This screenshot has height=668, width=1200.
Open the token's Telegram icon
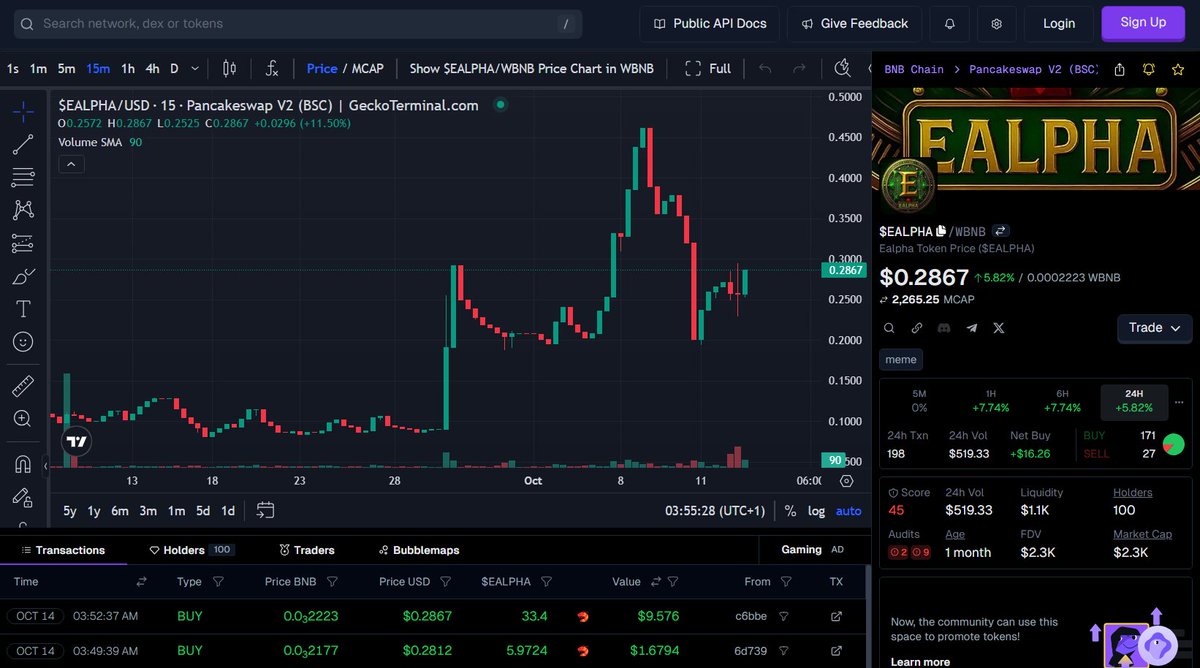[971, 328]
